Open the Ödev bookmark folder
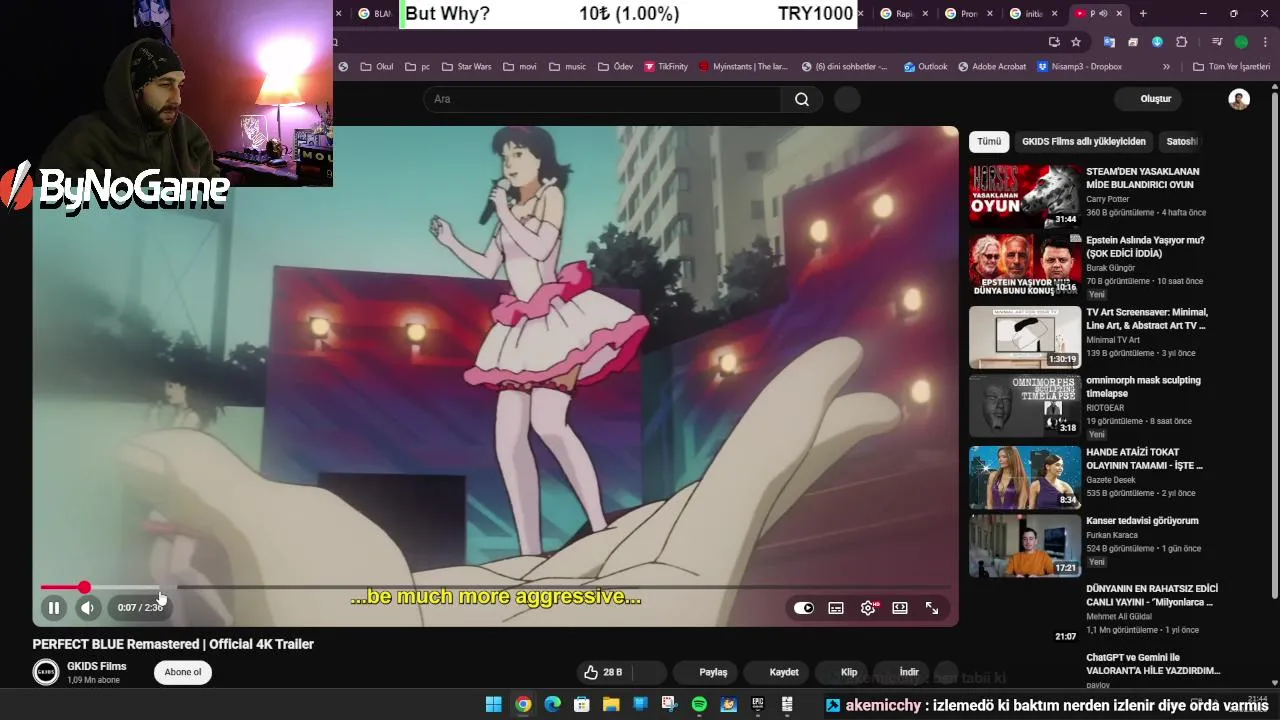 [x=615, y=67]
